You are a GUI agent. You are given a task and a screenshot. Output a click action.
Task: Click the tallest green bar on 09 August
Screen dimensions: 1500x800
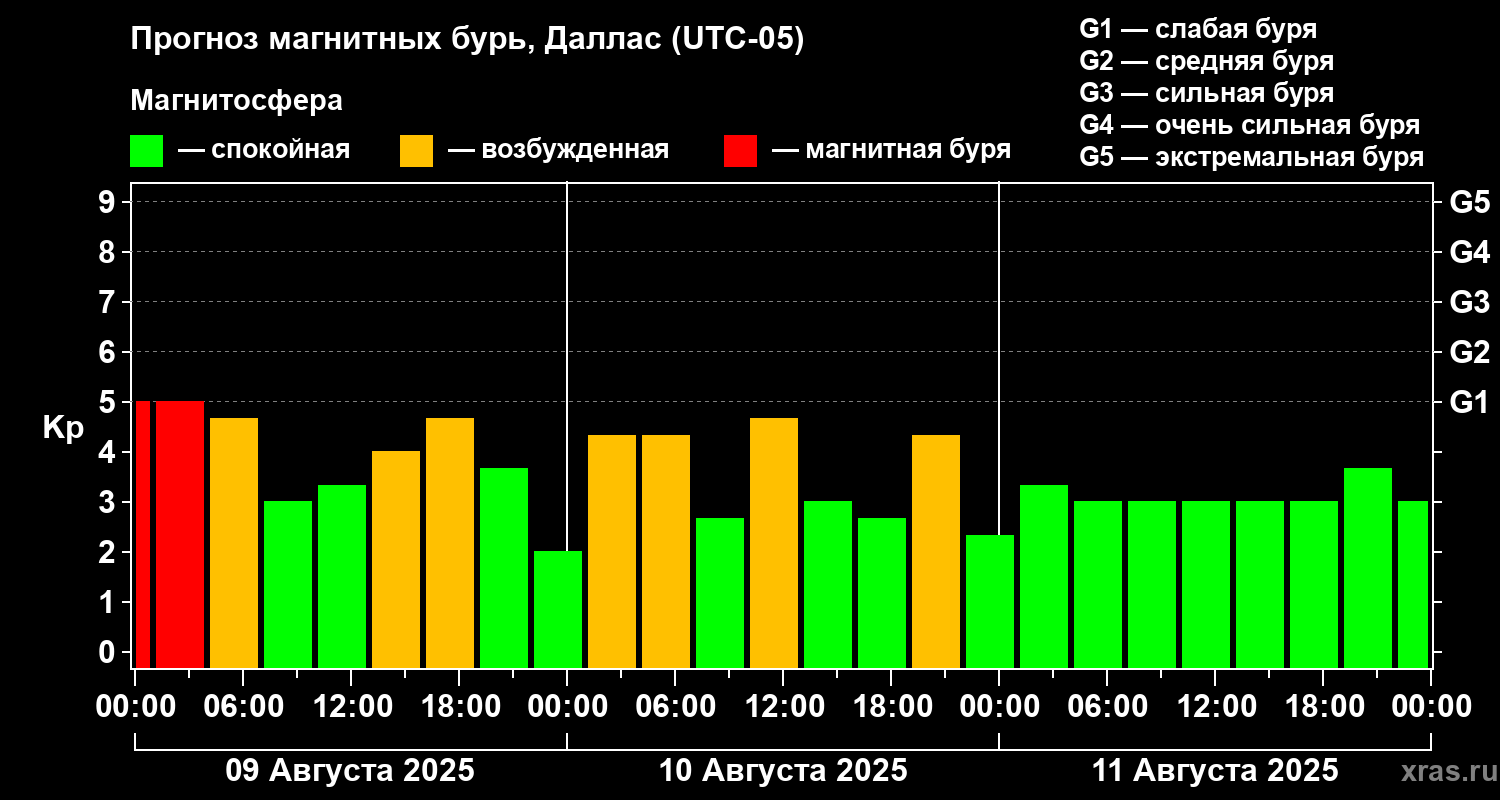click(504, 567)
